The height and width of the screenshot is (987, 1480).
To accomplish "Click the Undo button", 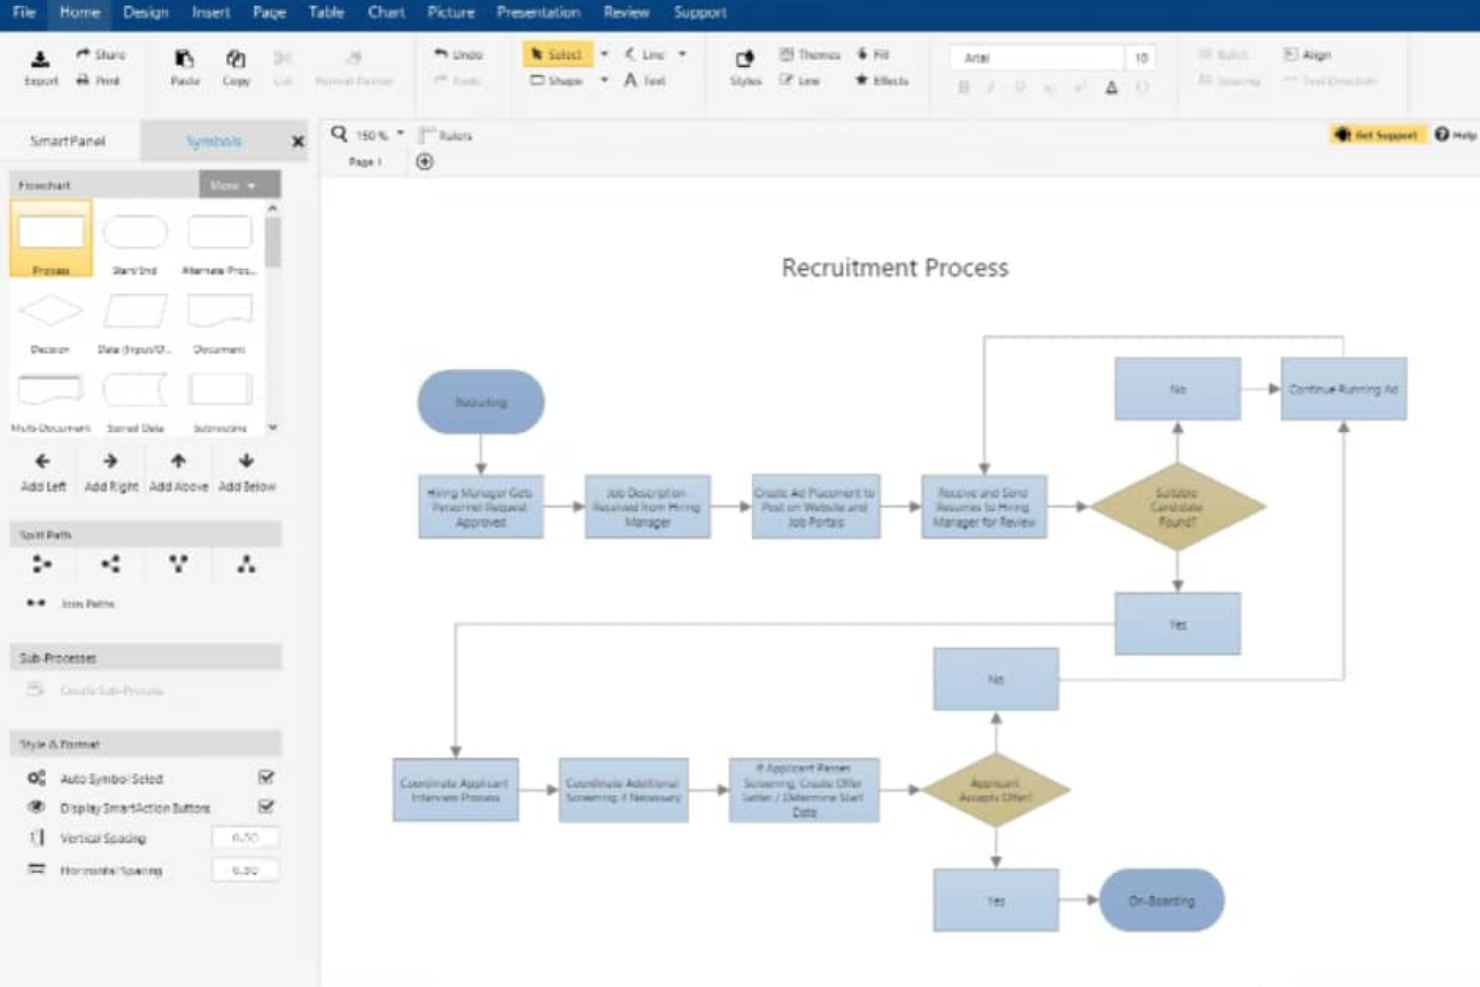I will 458,54.
